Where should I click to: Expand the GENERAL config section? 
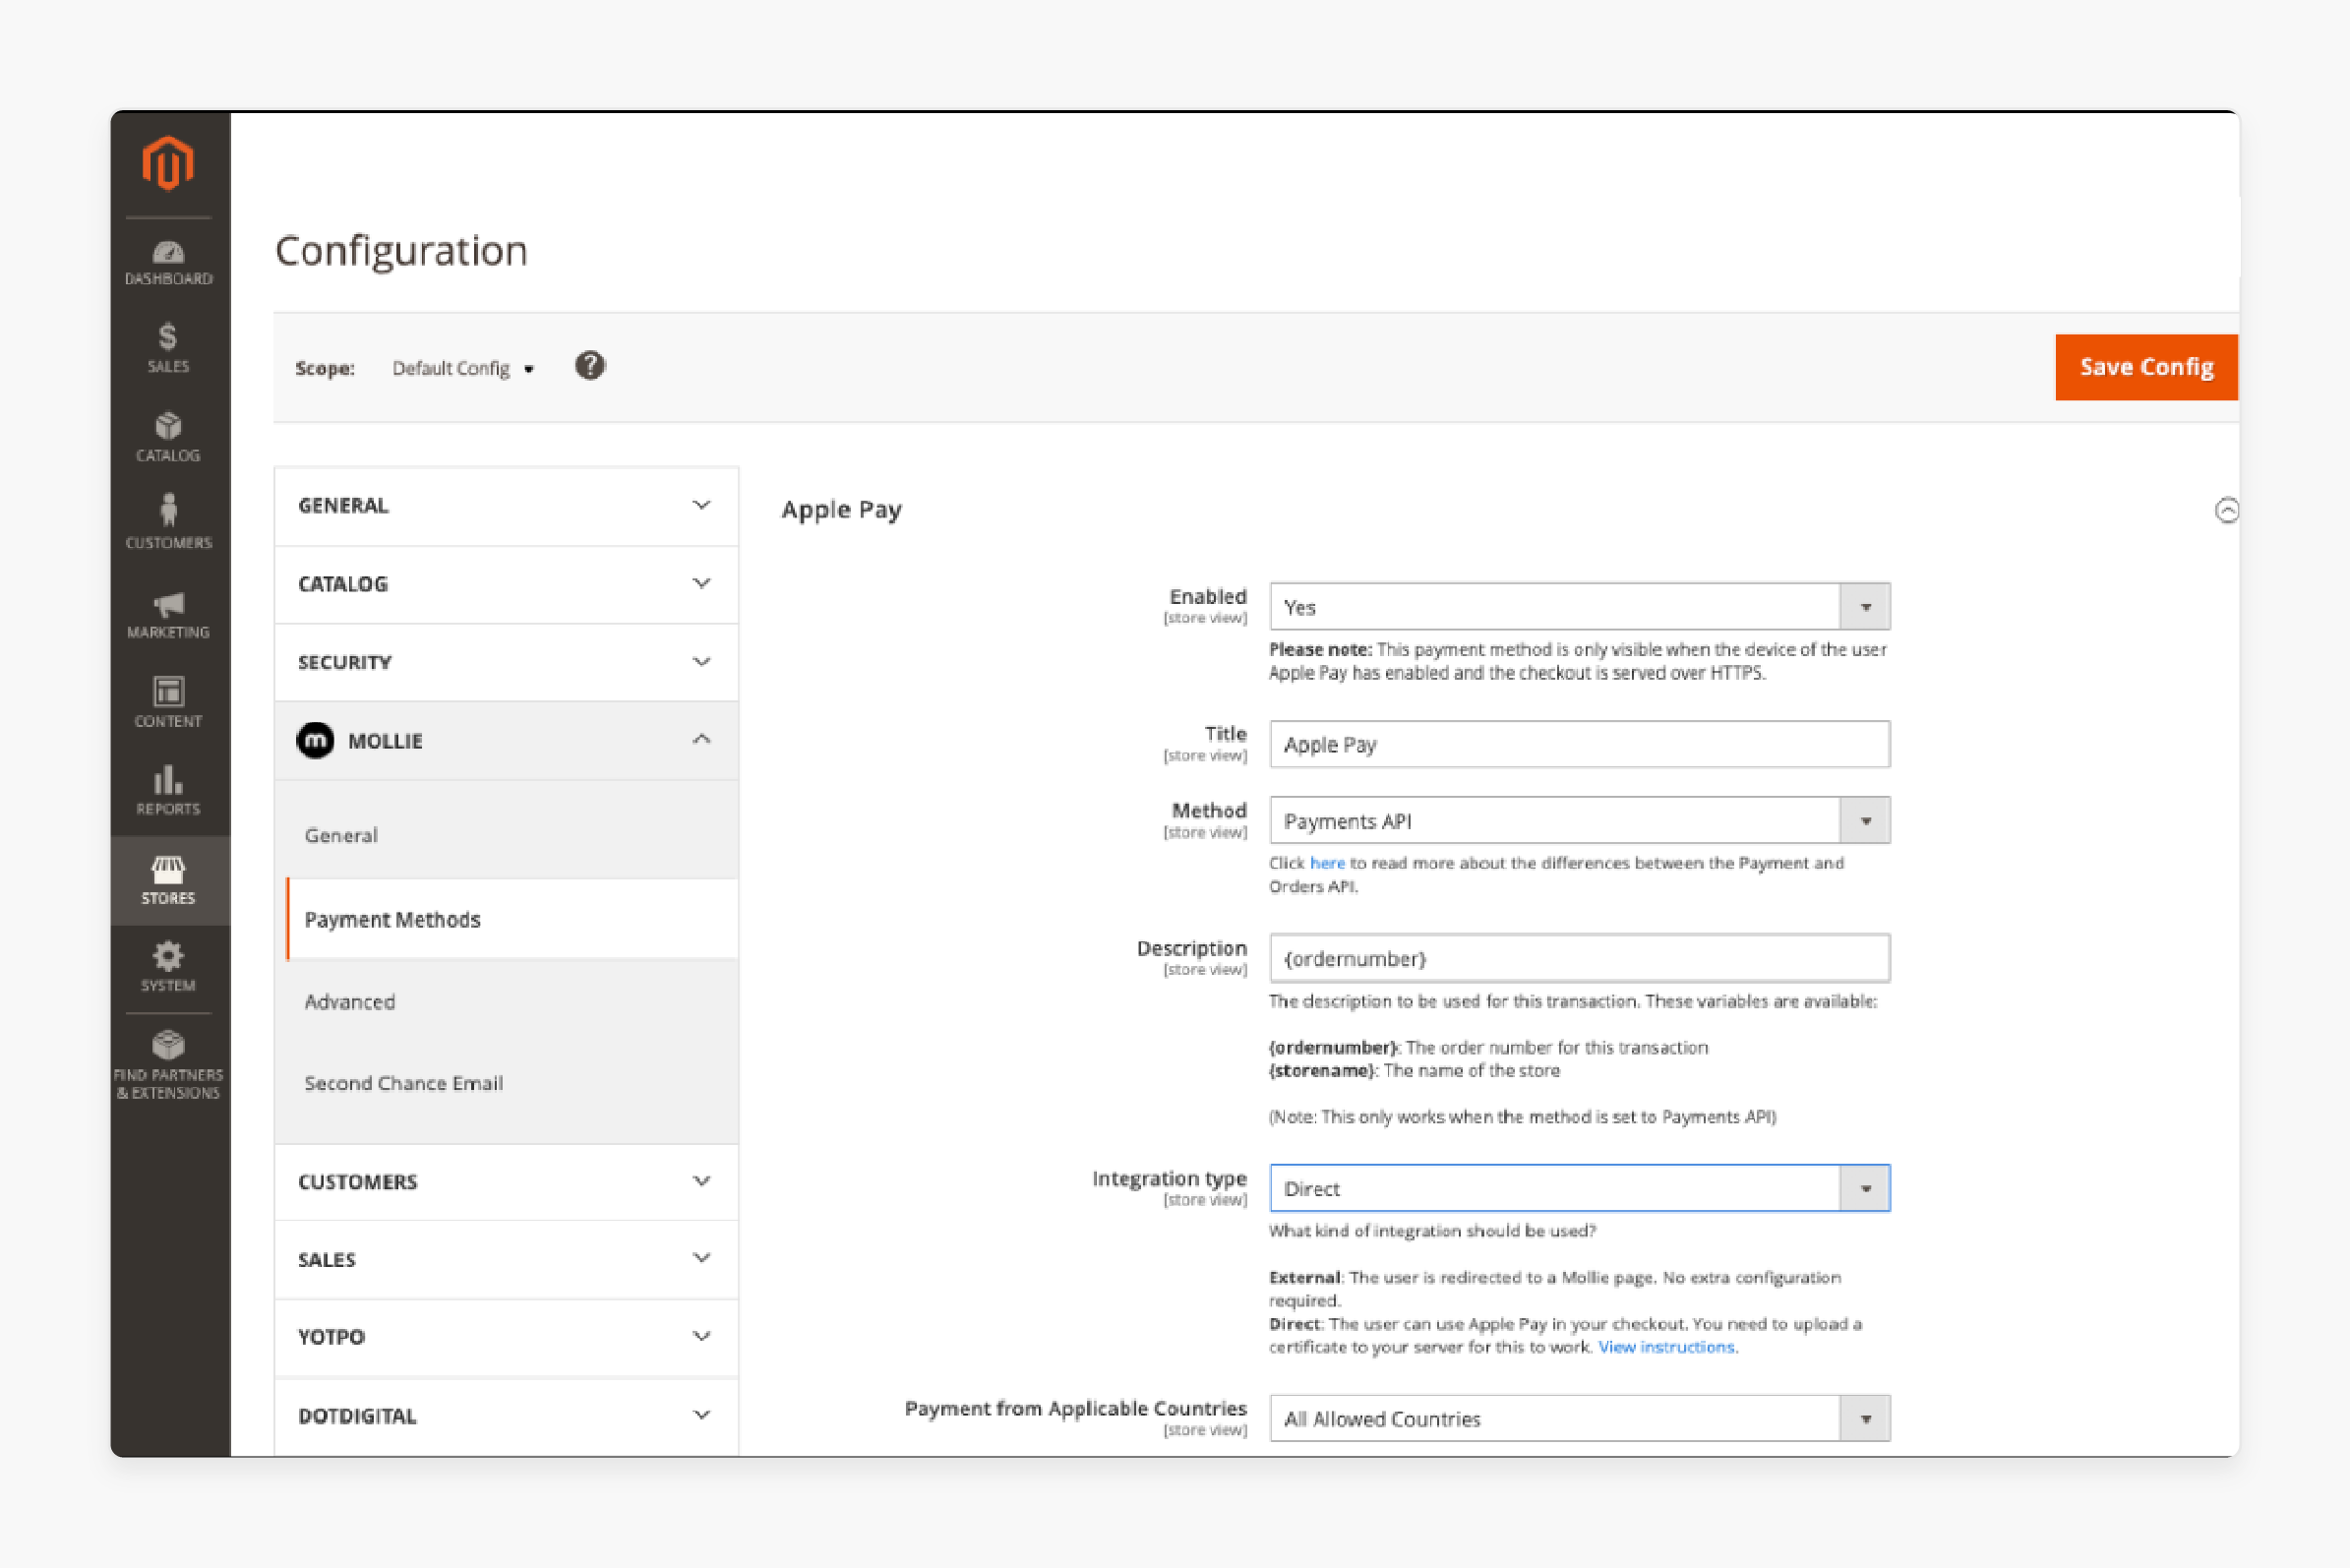click(507, 506)
